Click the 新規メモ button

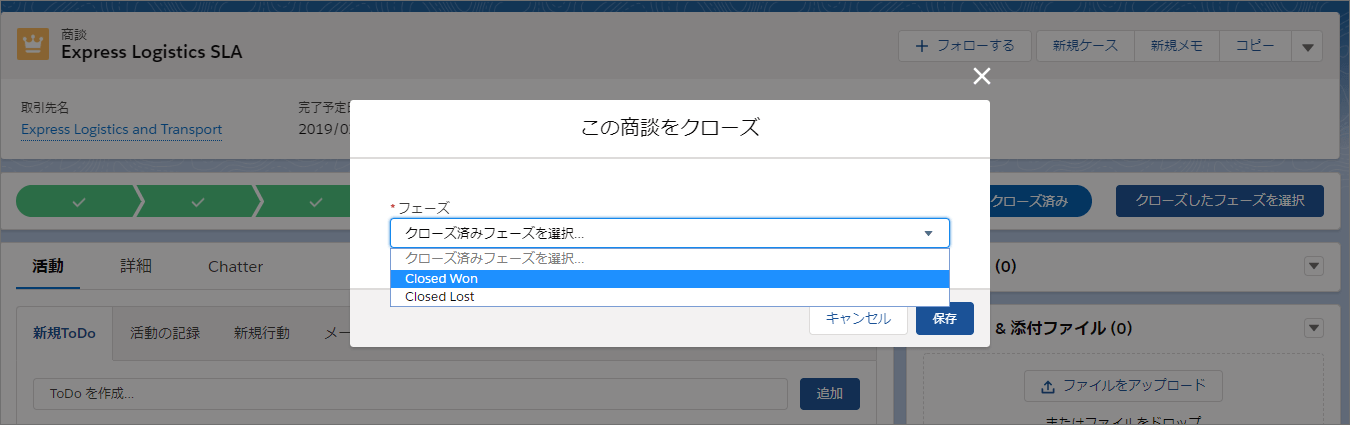tap(1176, 46)
